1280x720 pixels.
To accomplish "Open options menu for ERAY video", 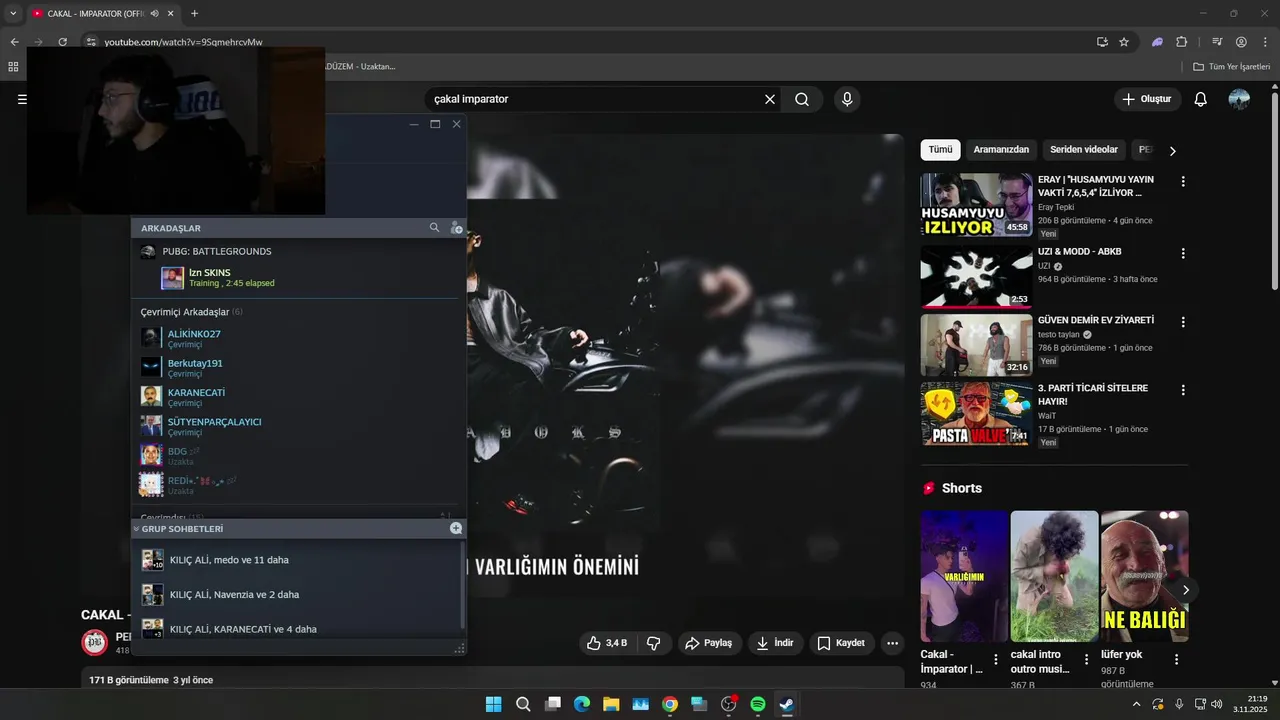I will [x=1183, y=182].
